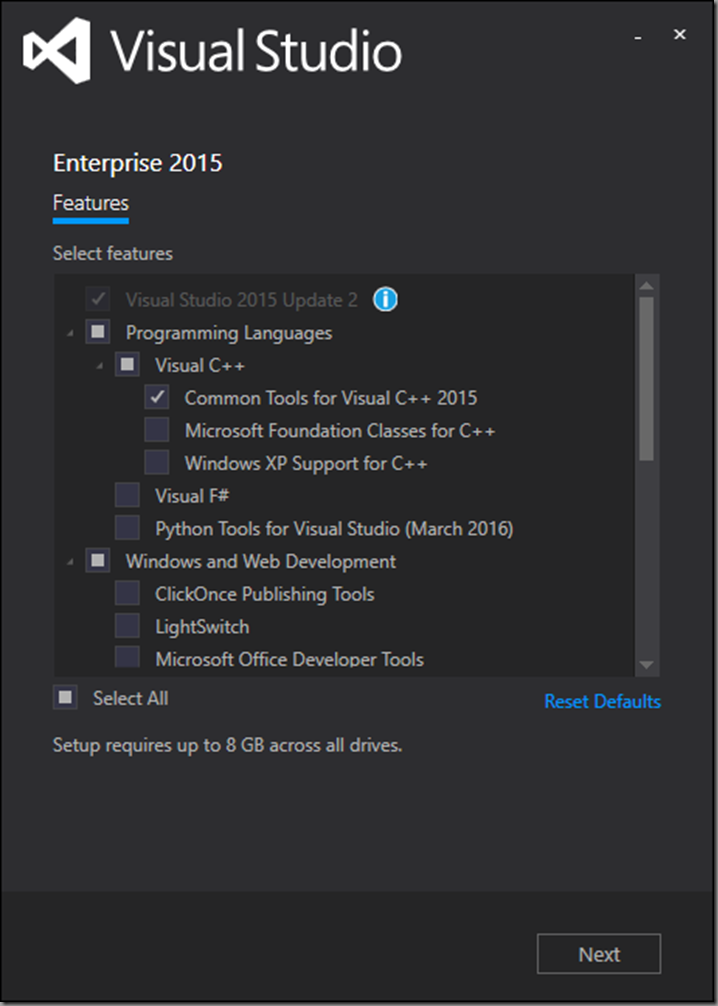Check ClickOnce Publishing Tools
718x1006 pixels.
127,593
